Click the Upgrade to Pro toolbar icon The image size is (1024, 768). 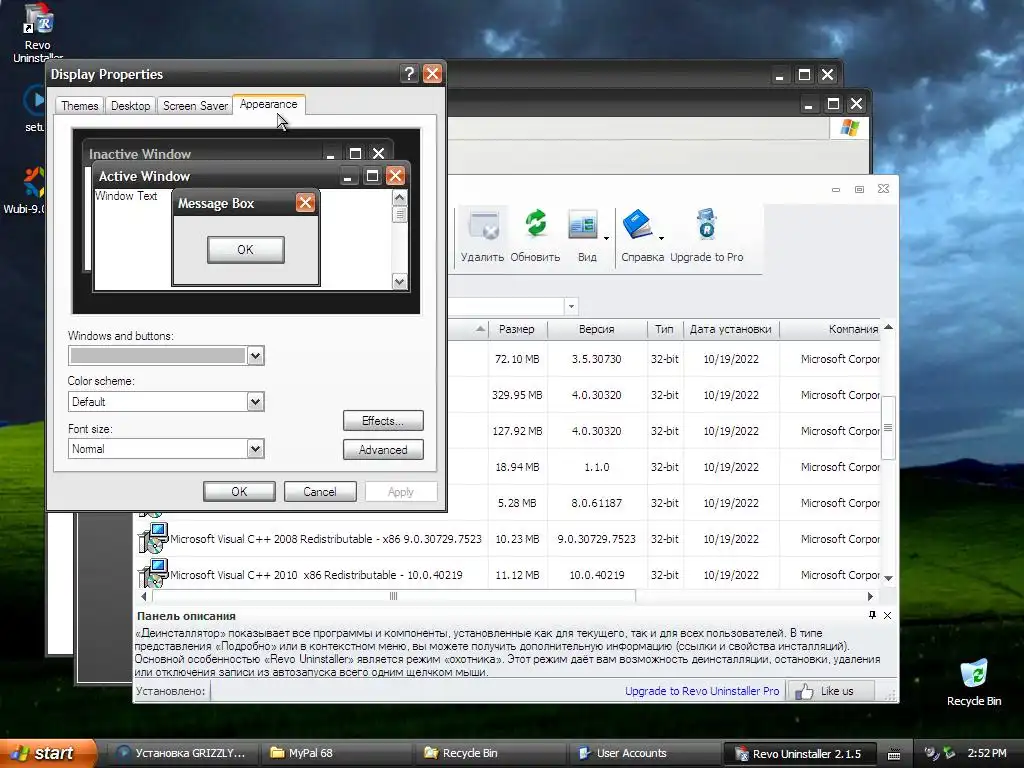tap(706, 225)
